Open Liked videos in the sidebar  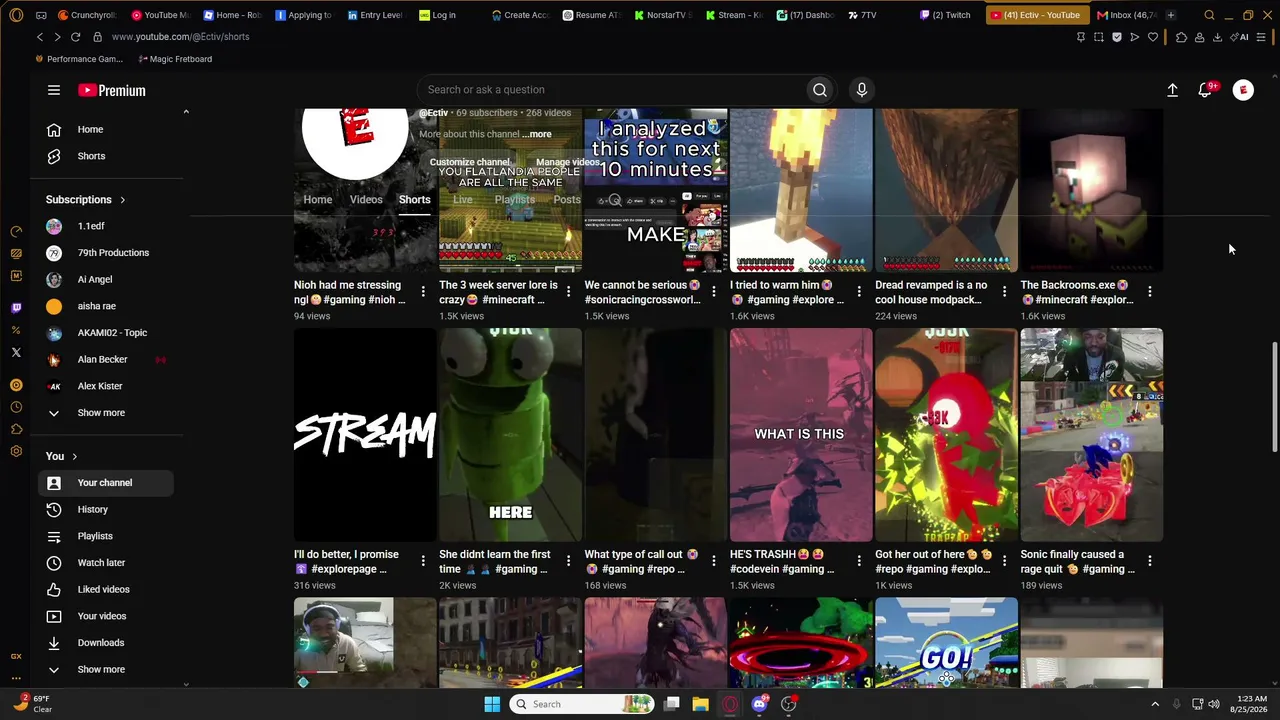[x=106, y=590]
